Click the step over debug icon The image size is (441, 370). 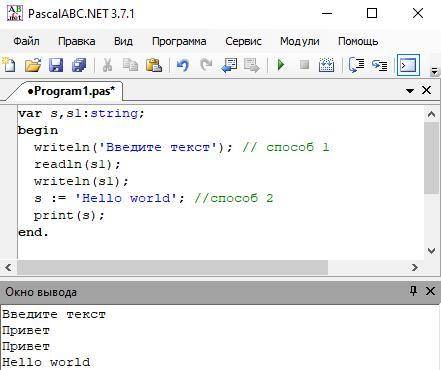356,65
